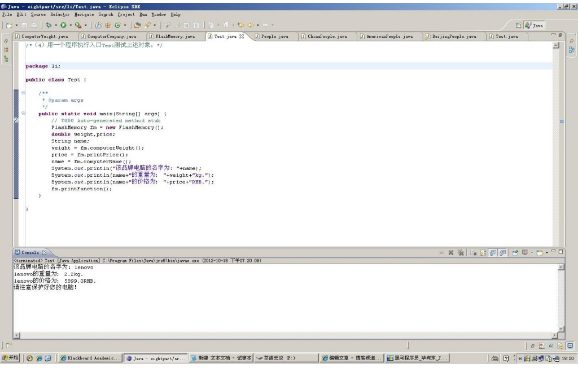Image resolution: width=579 pixels, height=369 pixels.
Task: Toggle show console on standard error
Action: point(503,253)
